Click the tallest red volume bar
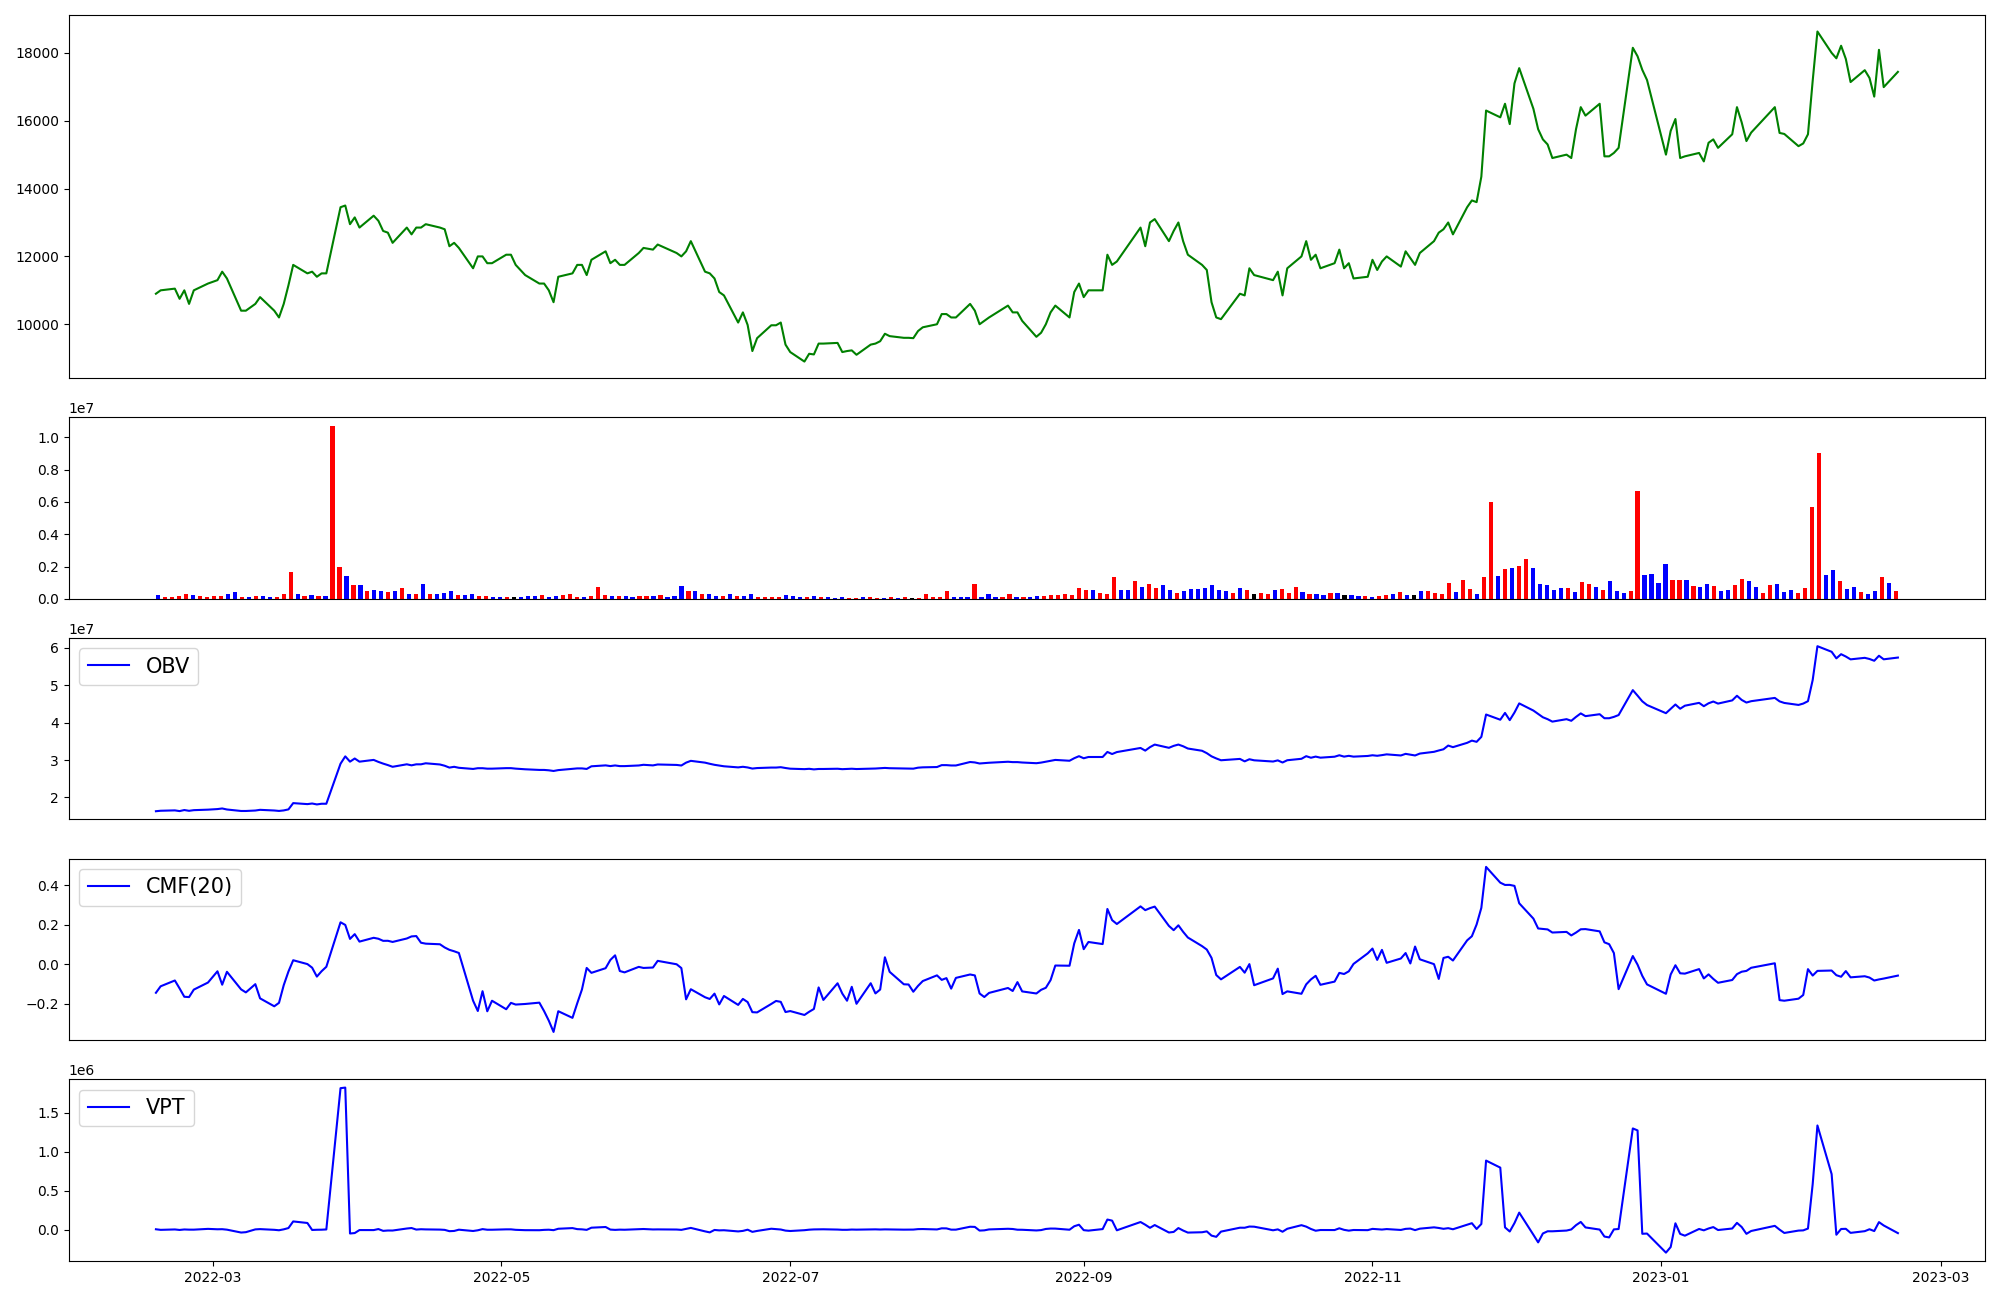Image resolution: width=2000 pixels, height=1300 pixels. (x=333, y=512)
